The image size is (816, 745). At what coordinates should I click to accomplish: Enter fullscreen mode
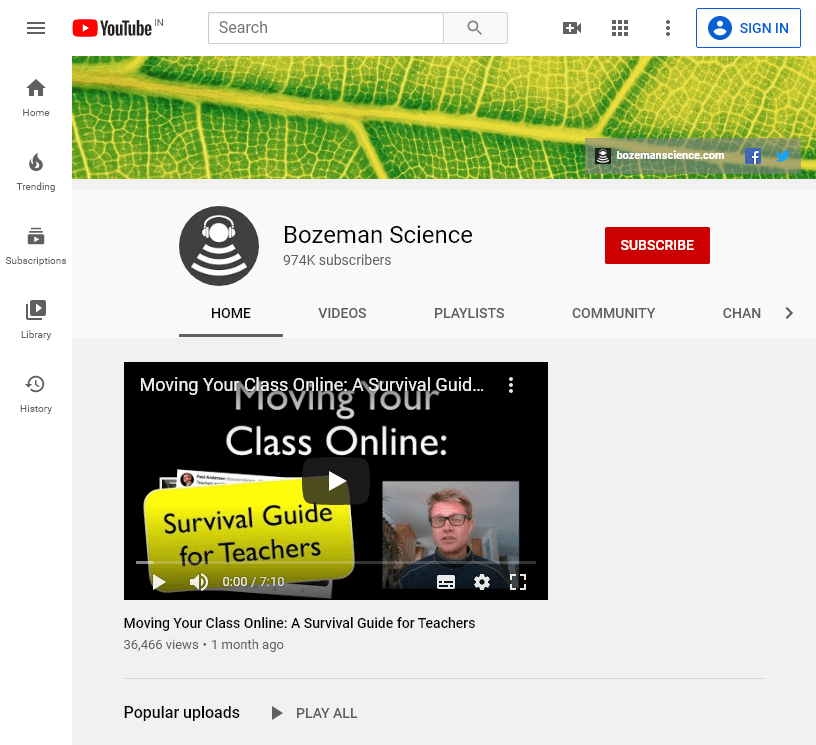(518, 582)
